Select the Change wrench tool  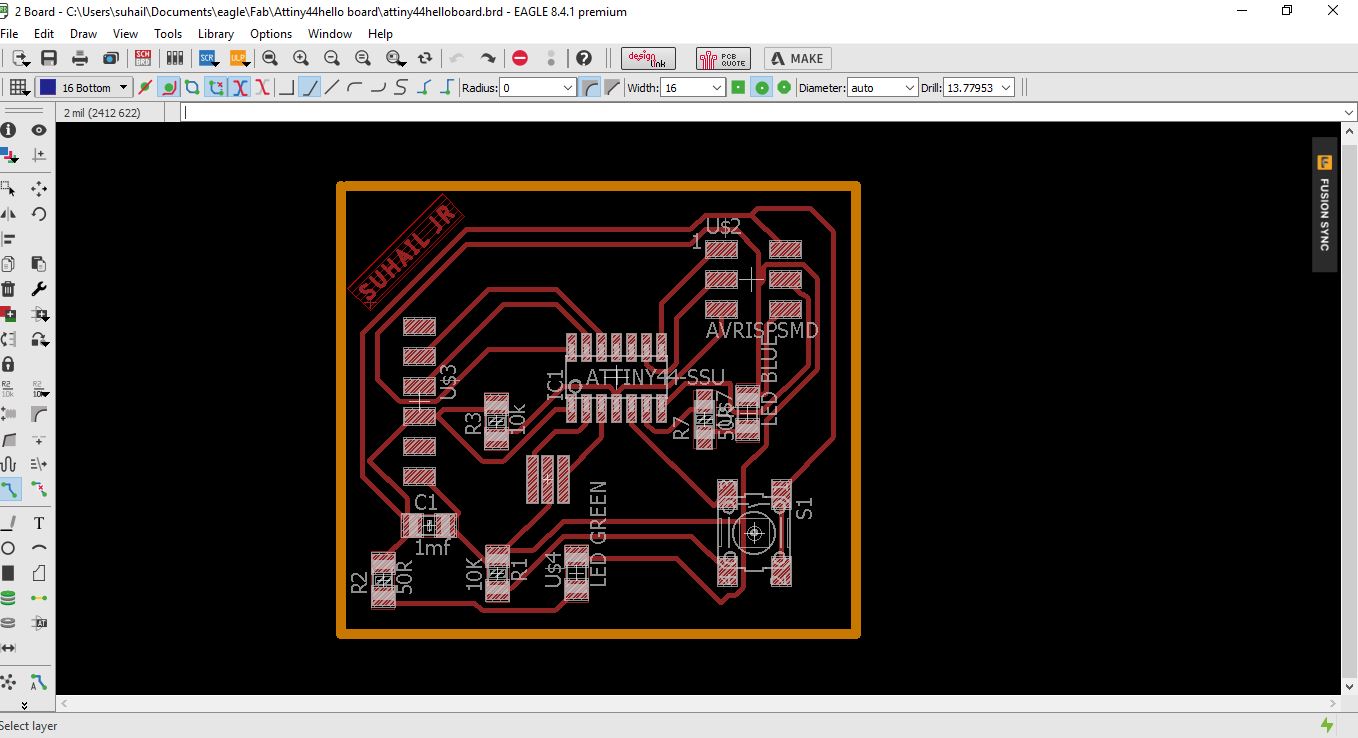pyautogui.click(x=39, y=289)
